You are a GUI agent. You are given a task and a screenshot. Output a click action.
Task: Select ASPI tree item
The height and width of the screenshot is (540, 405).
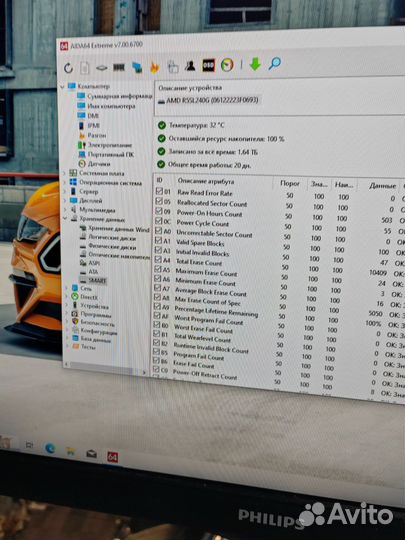click(94, 263)
